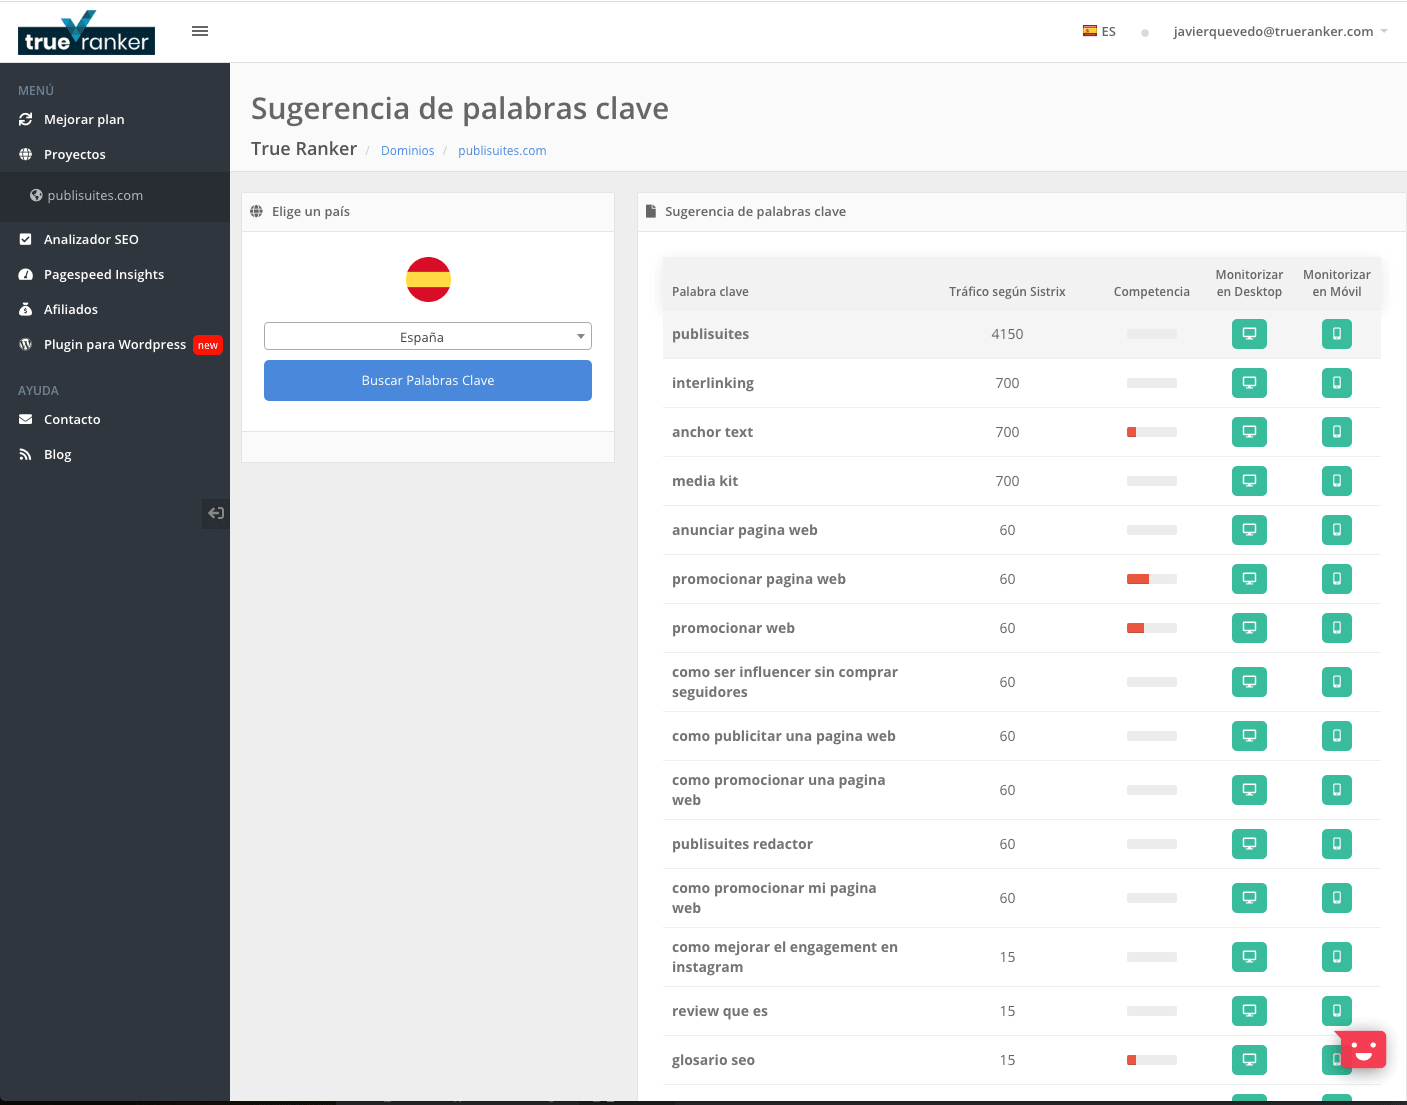Monitor 'anchor text' keyword on Móvil

(x=1336, y=432)
